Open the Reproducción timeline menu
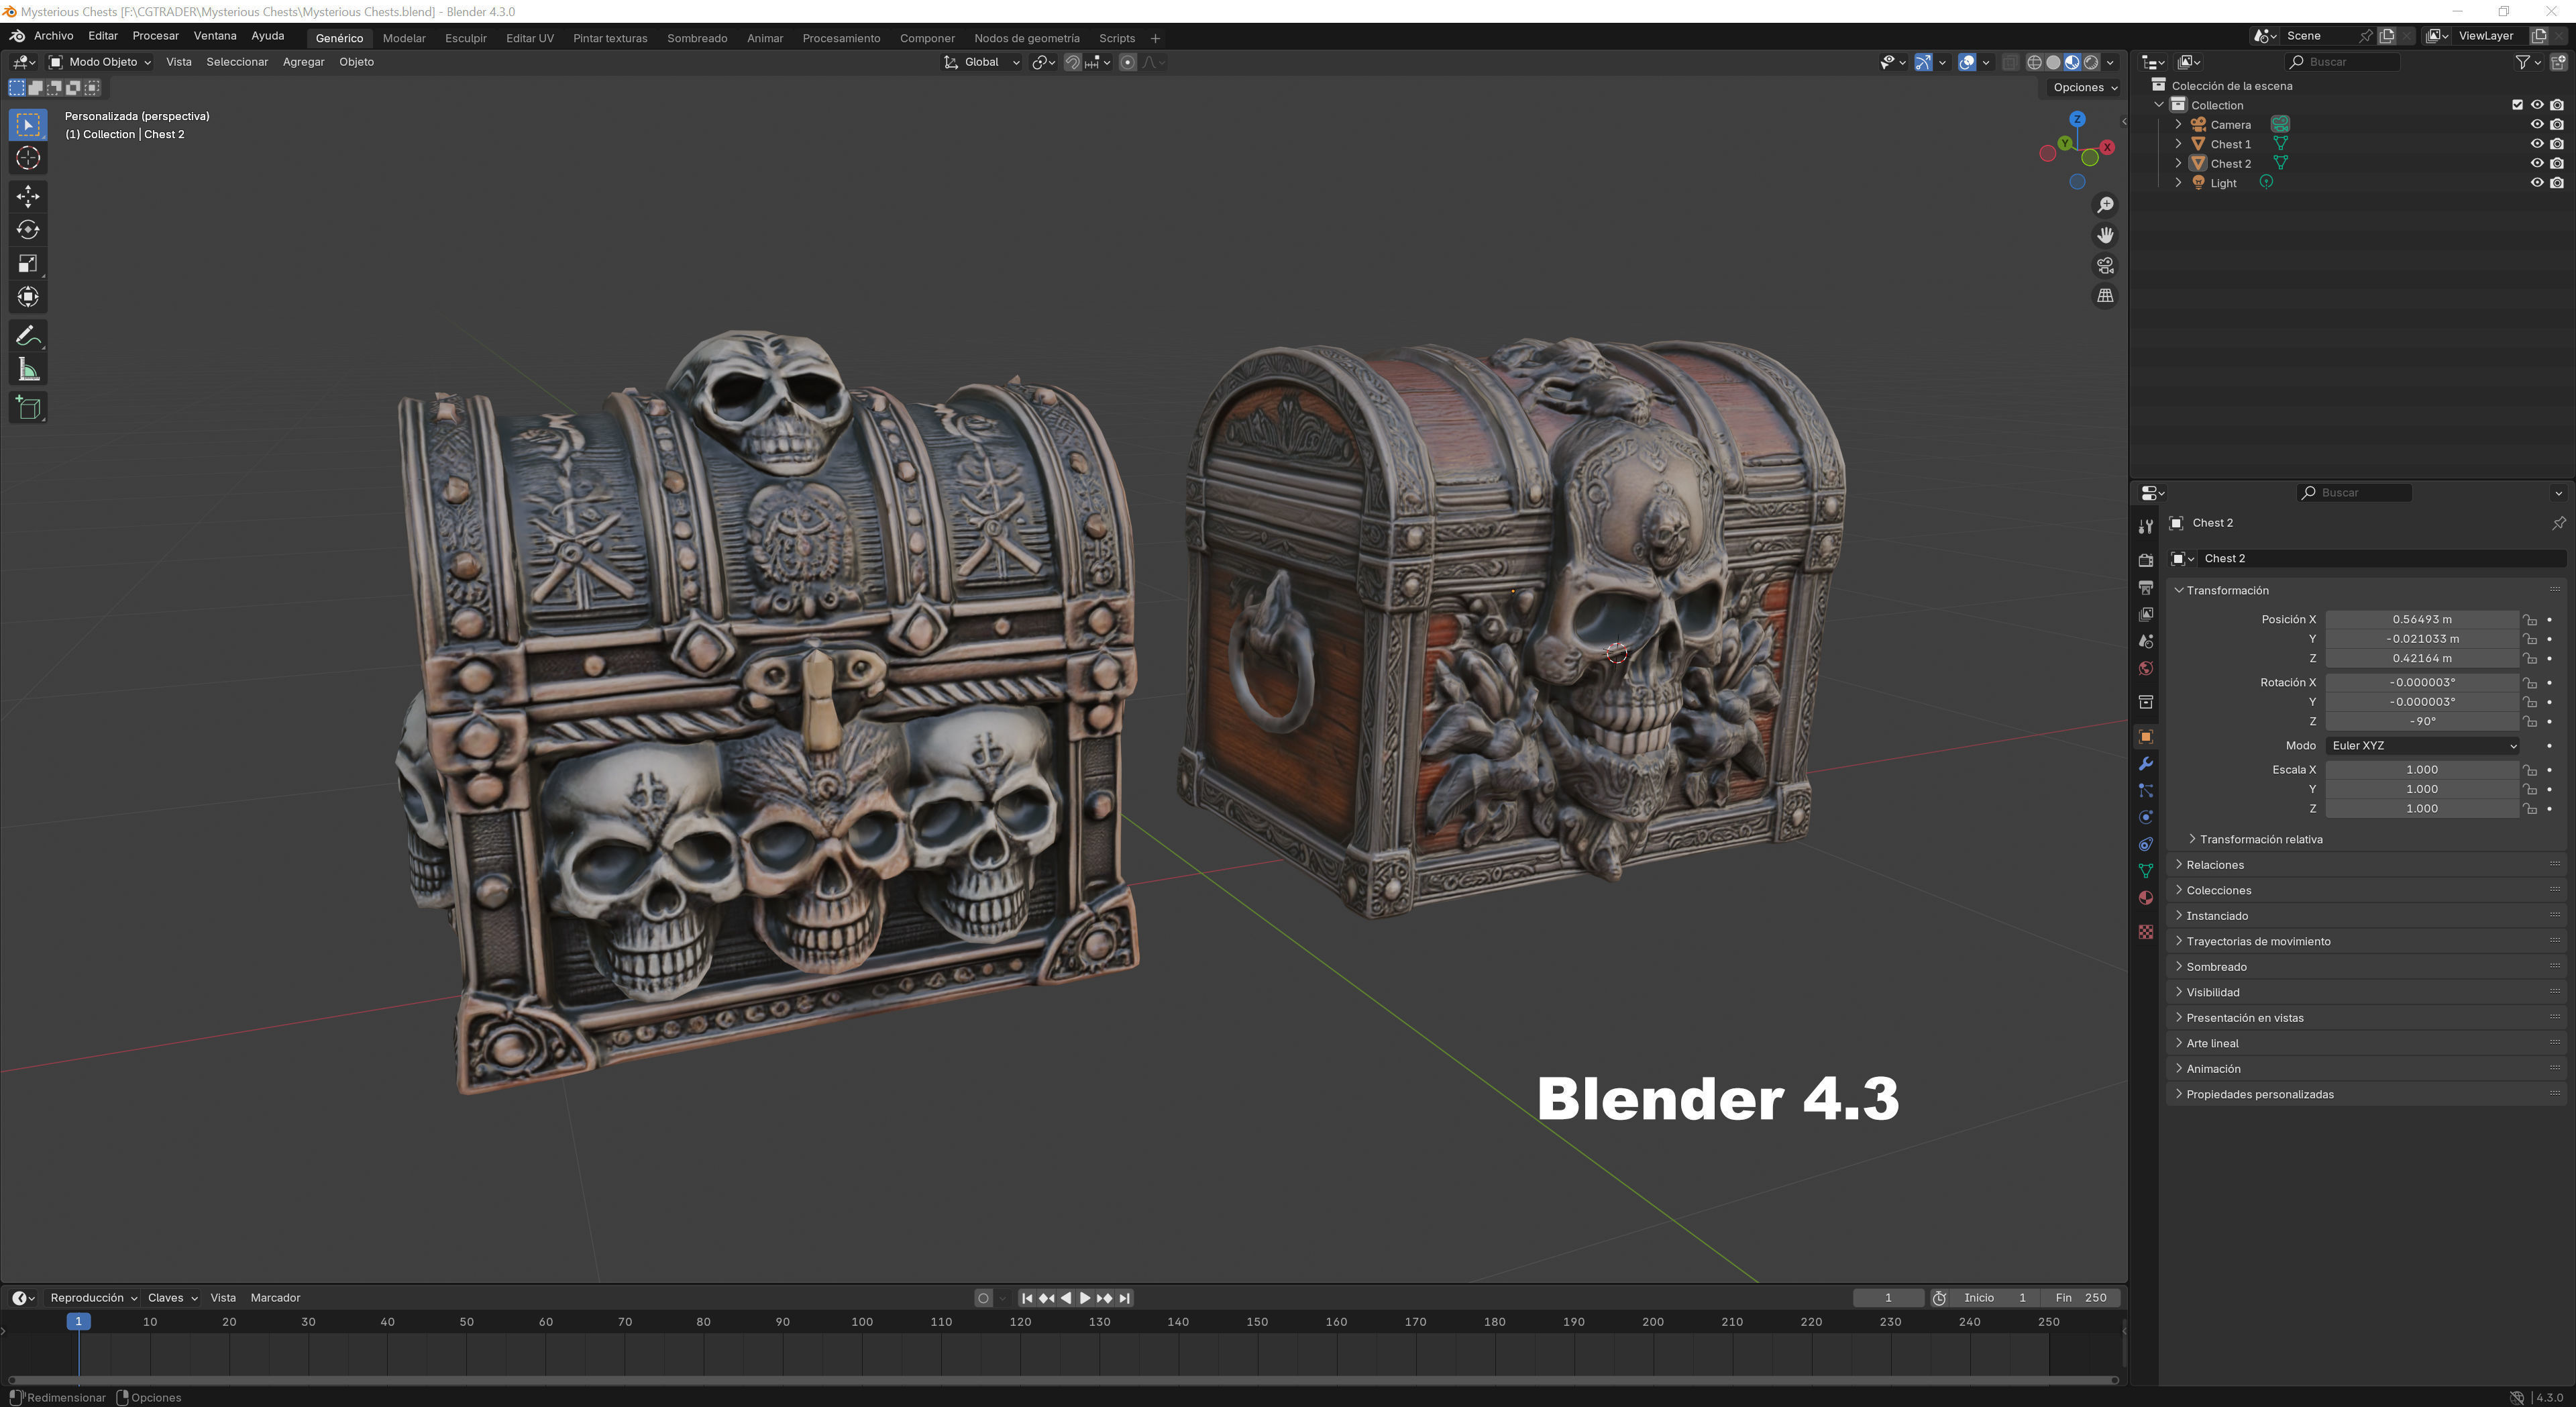 93,1298
